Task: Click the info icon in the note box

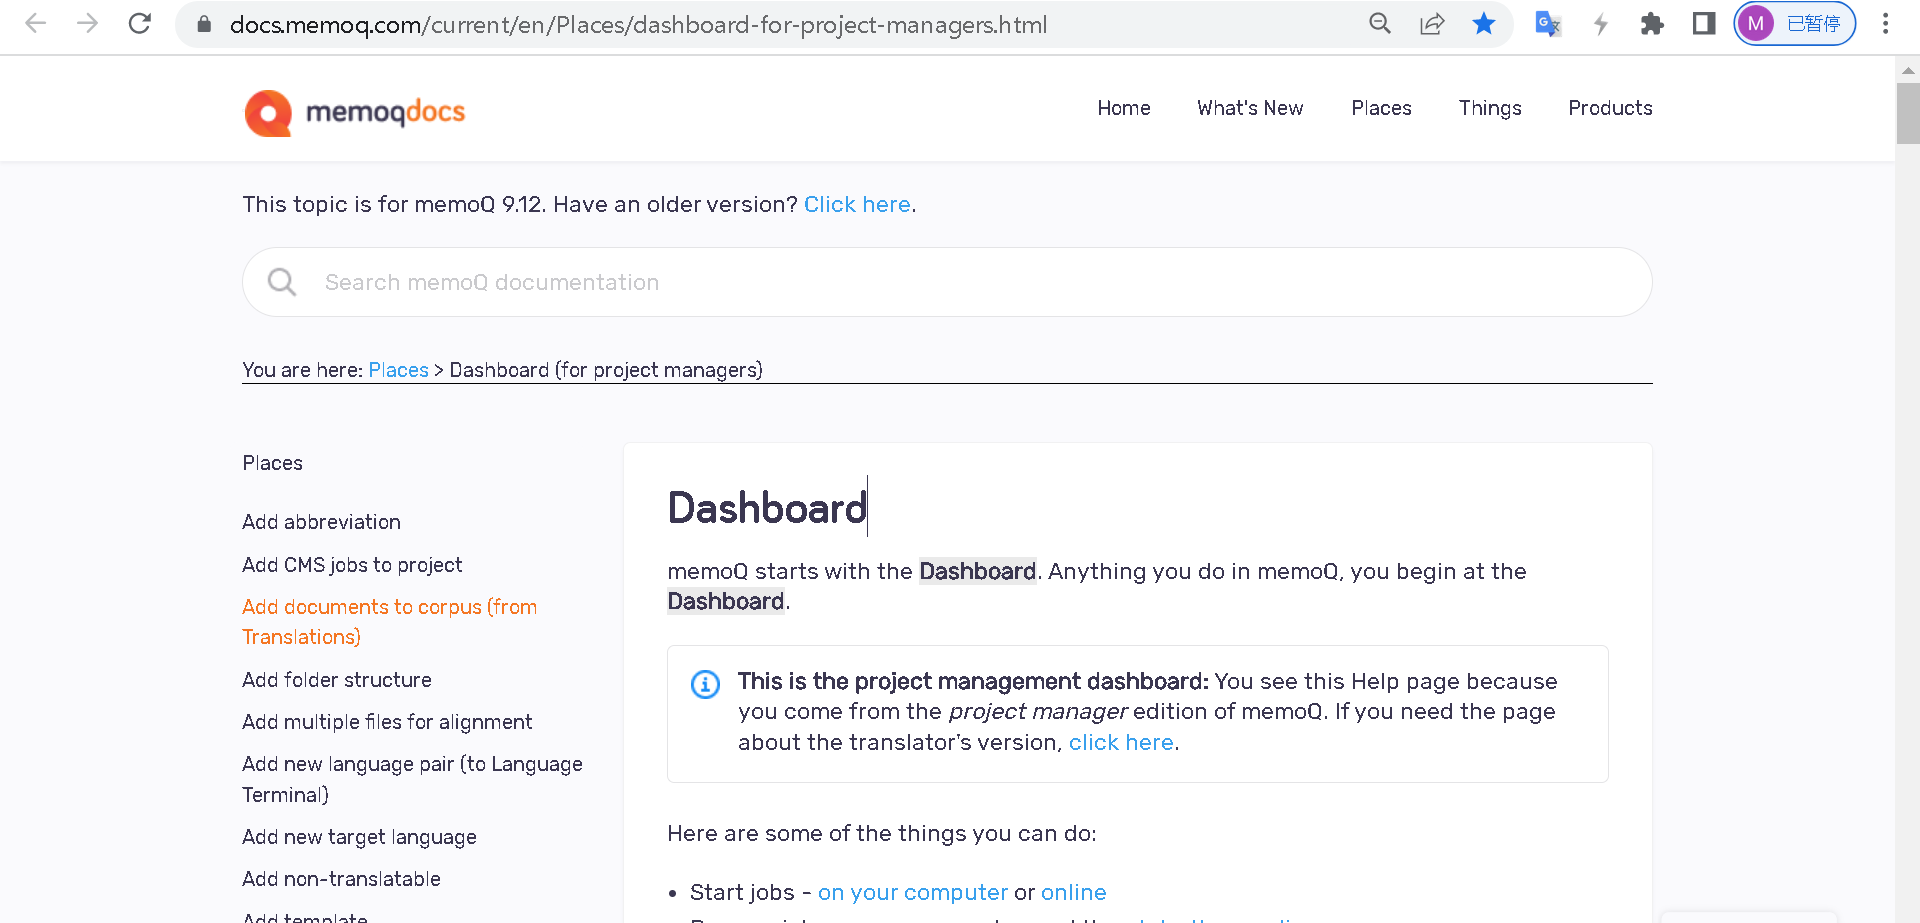Action: click(705, 684)
